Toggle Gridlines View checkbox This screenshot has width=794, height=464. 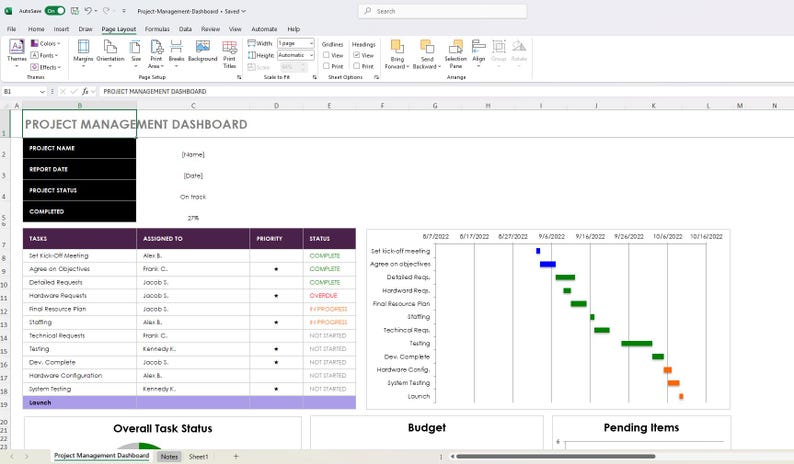(x=326, y=55)
